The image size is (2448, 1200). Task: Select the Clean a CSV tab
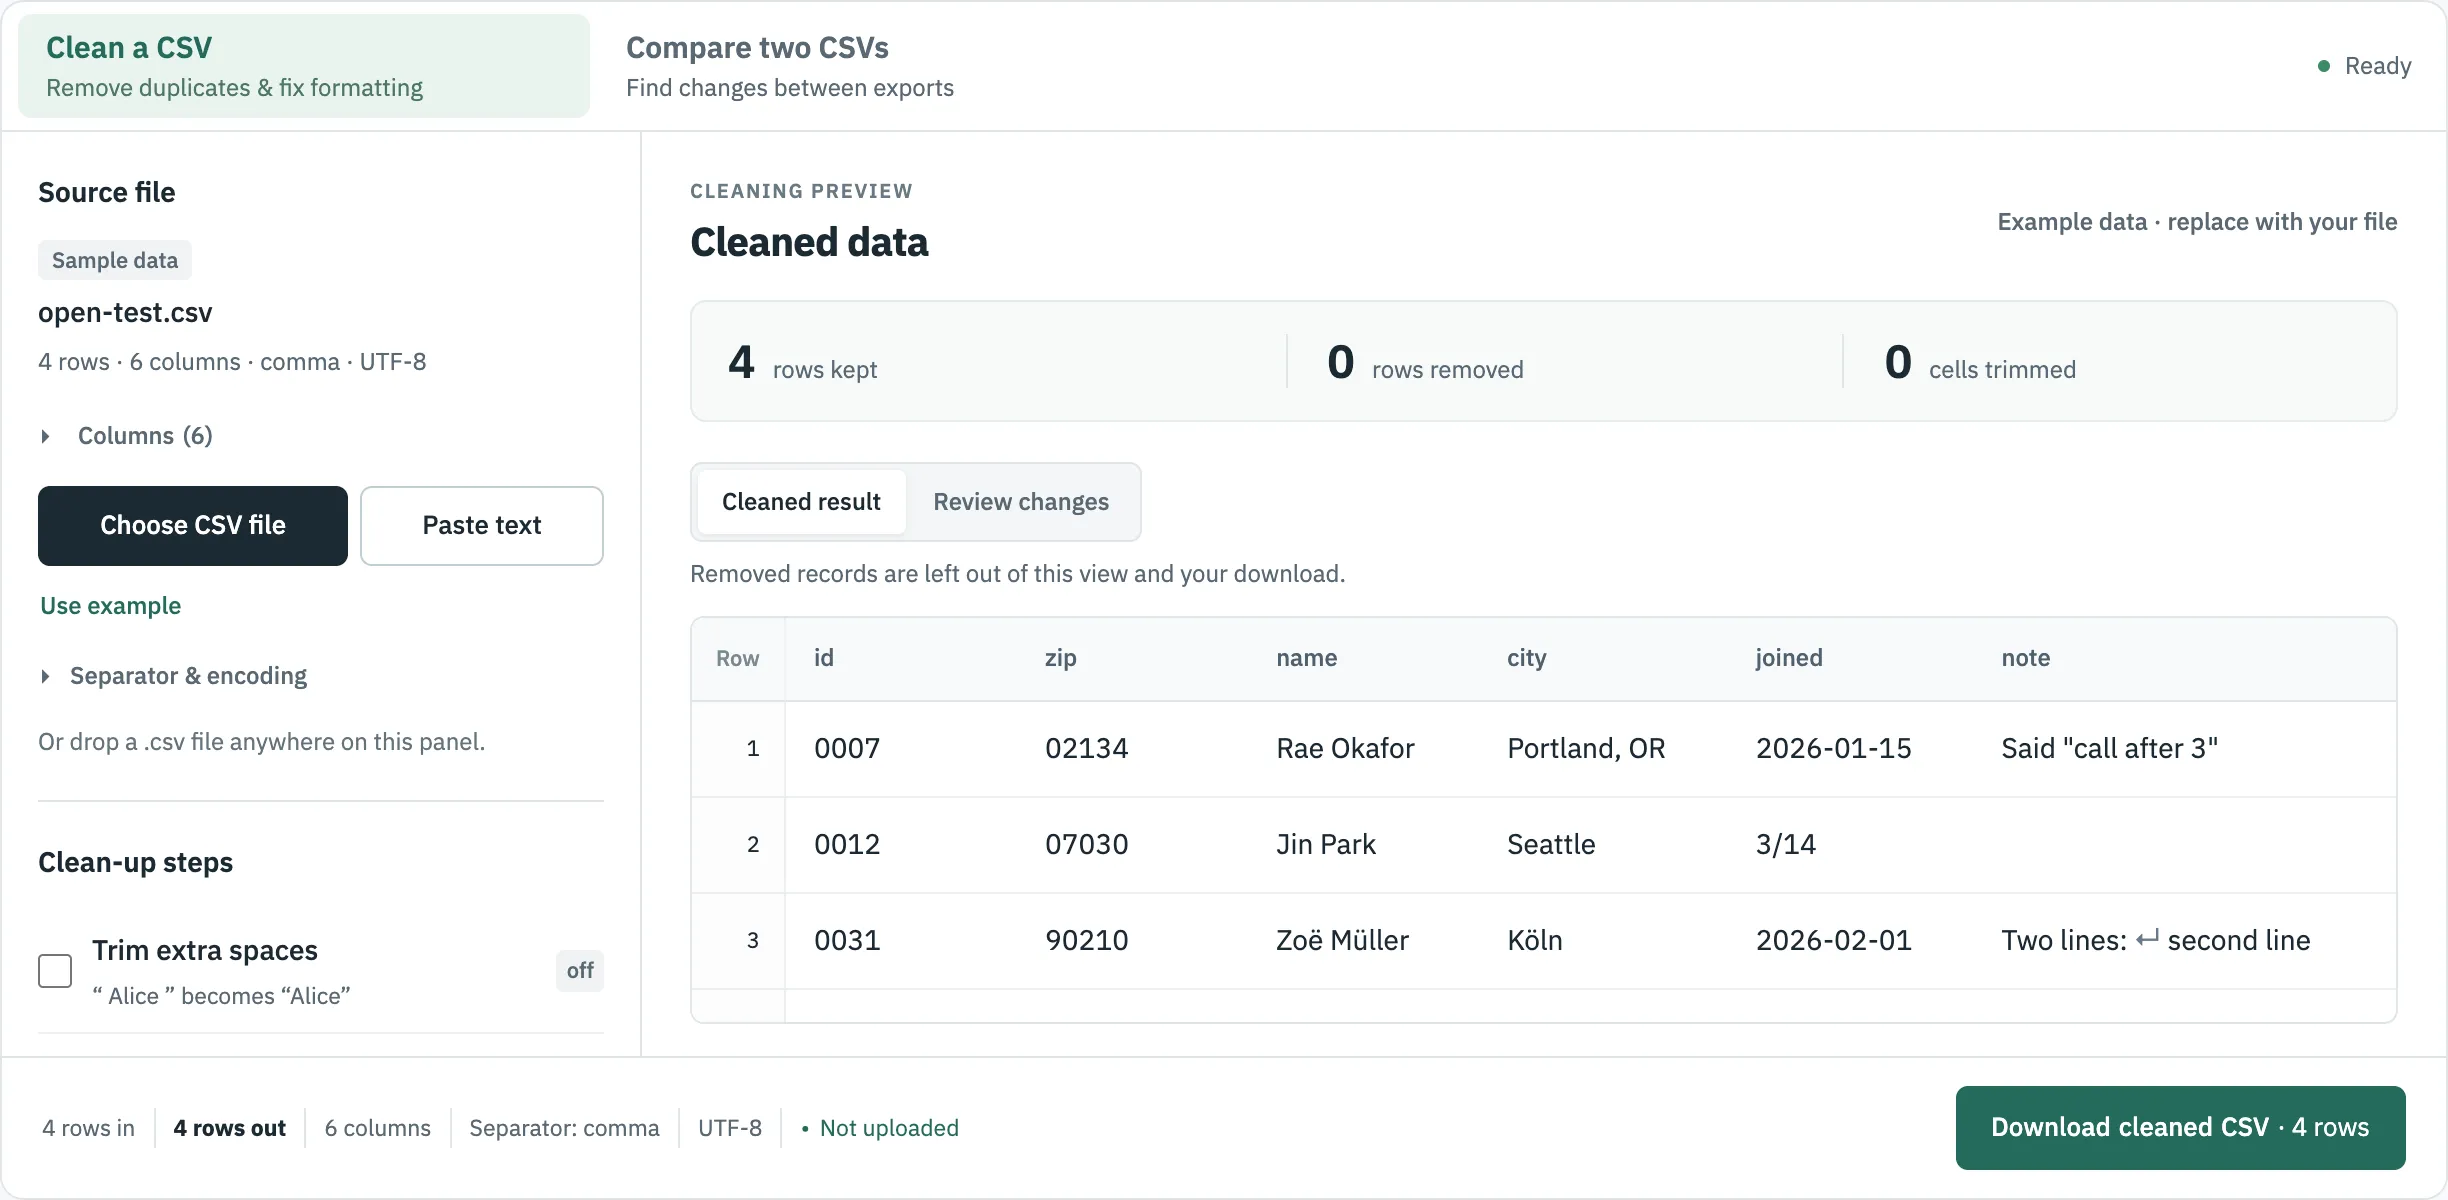(304, 66)
